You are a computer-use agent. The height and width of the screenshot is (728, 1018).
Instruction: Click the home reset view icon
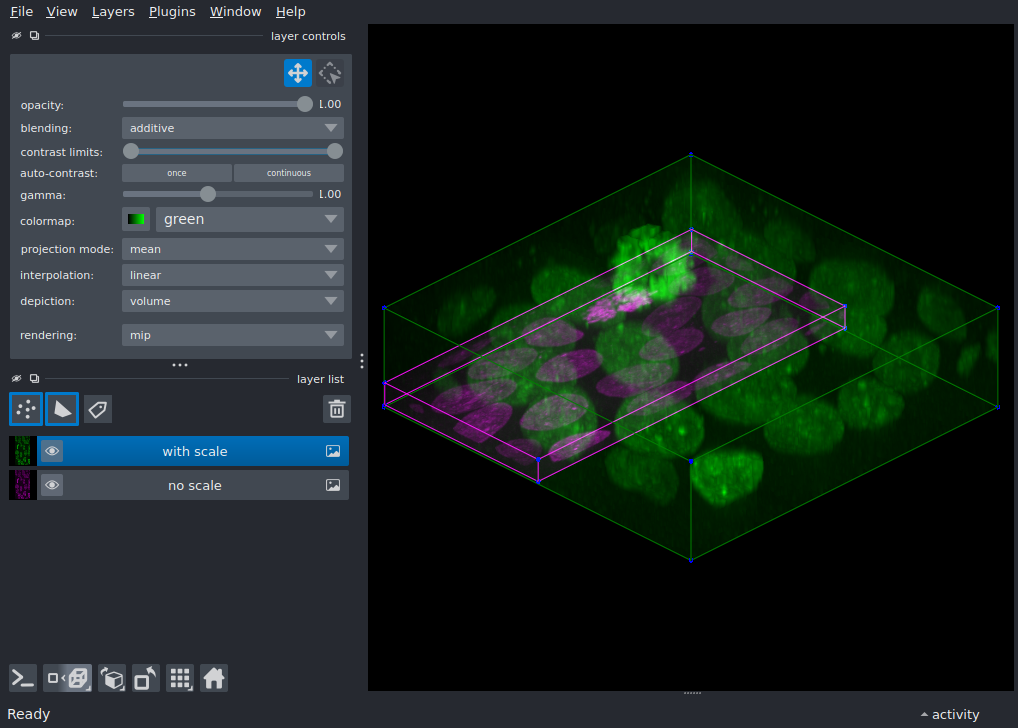pyautogui.click(x=214, y=678)
